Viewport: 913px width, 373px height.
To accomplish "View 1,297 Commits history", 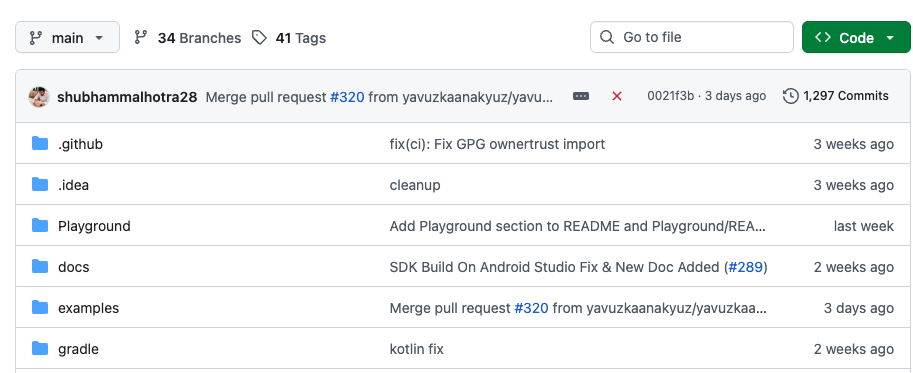I will (x=836, y=96).
